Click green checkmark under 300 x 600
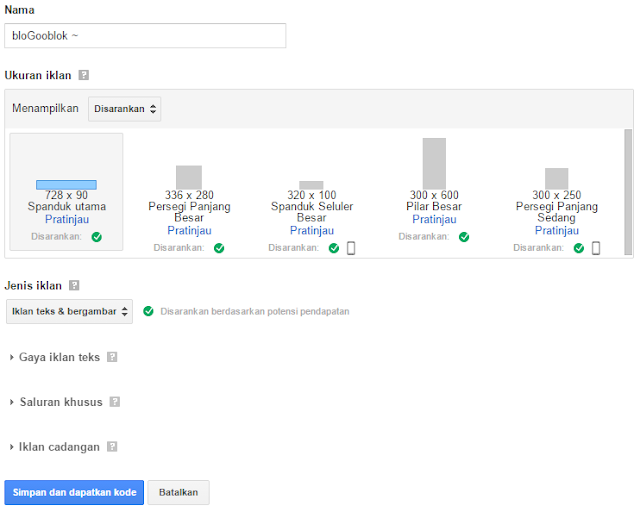This screenshot has height=512, width=640. point(464,237)
